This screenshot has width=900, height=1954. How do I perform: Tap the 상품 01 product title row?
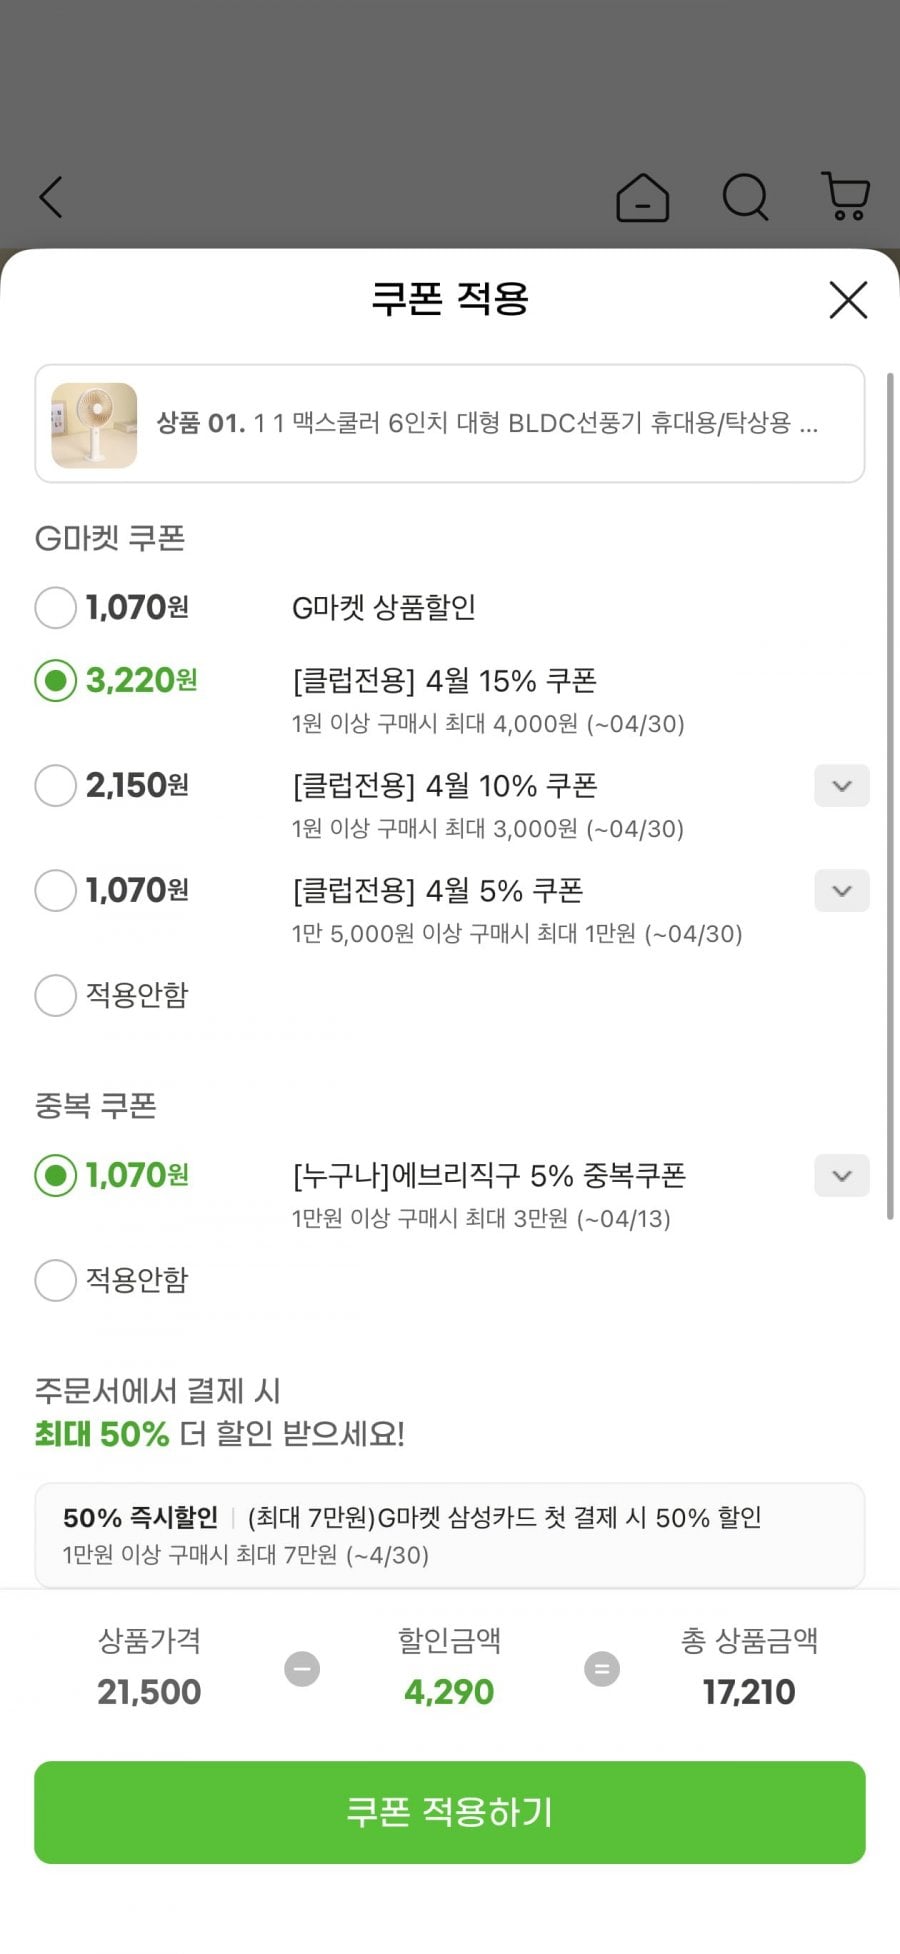tap(487, 424)
